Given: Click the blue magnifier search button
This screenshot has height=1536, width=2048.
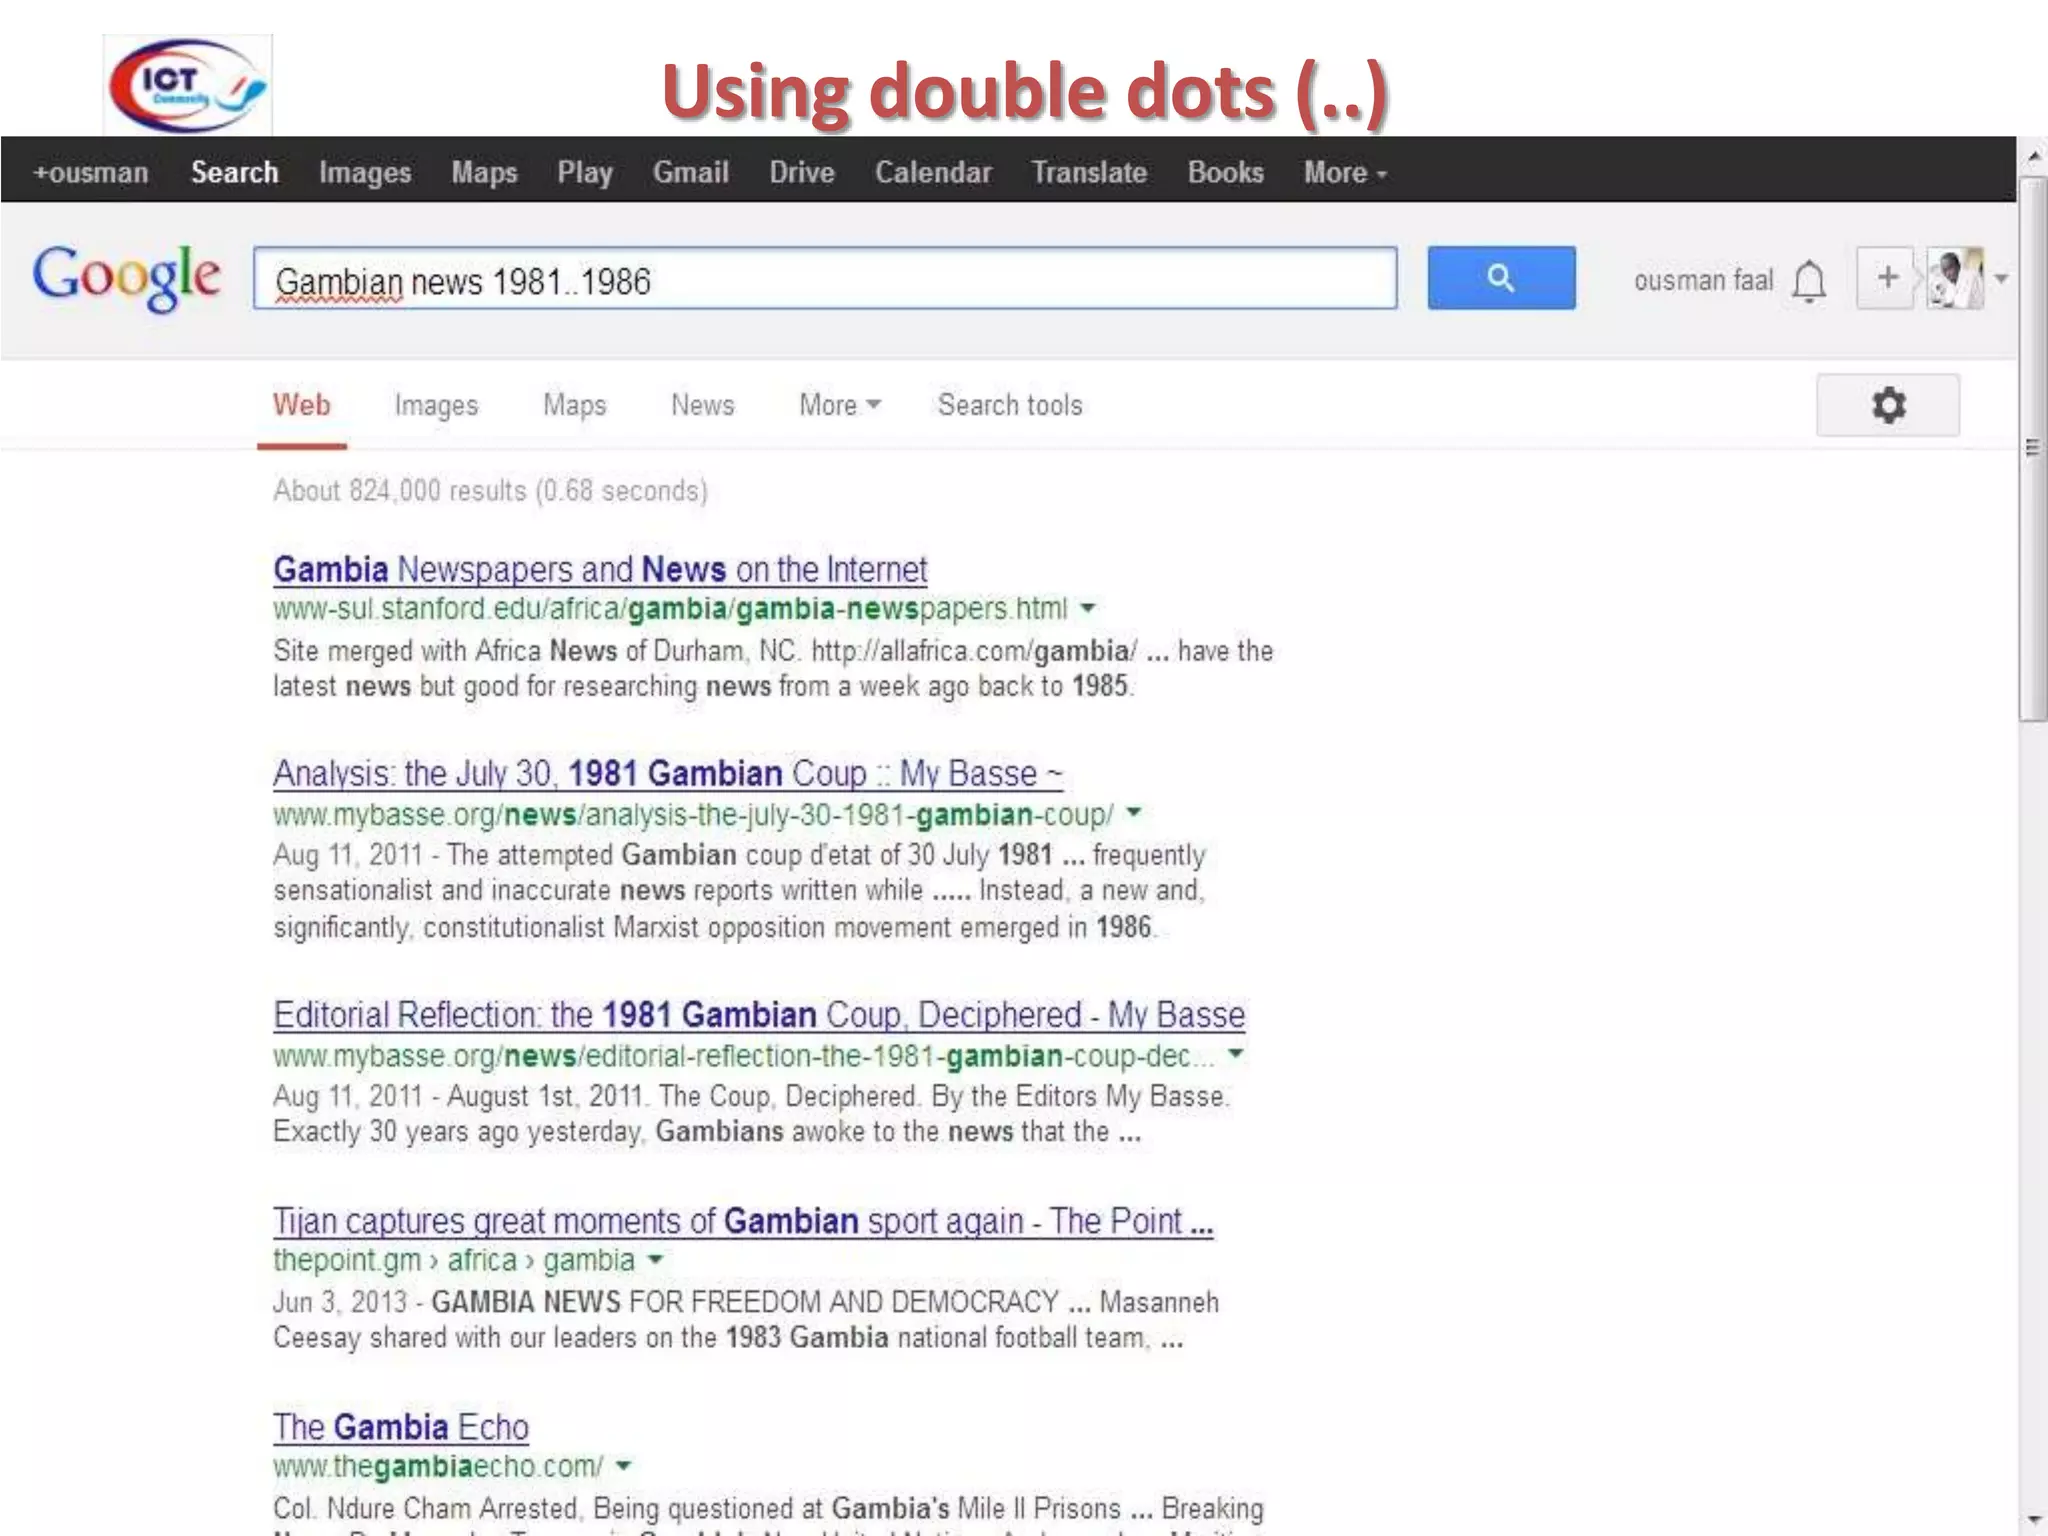Looking at the screenshot, I should click(x=1501, y=277).
